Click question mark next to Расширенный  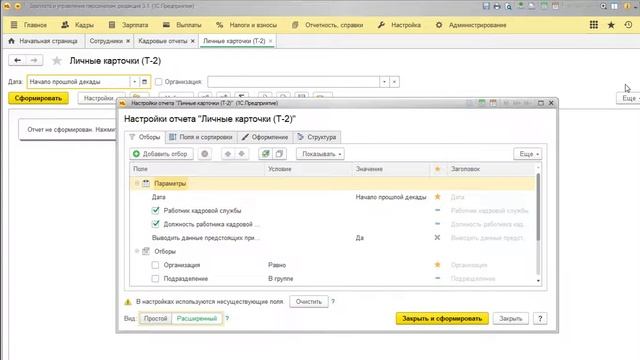coord(227,318)
